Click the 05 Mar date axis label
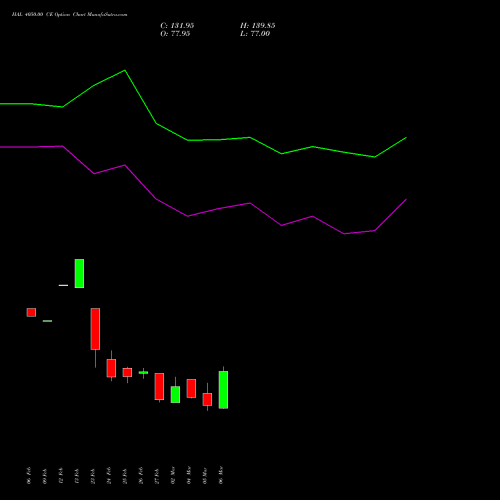This screenshot has width=500, height=500. (205, 476)
